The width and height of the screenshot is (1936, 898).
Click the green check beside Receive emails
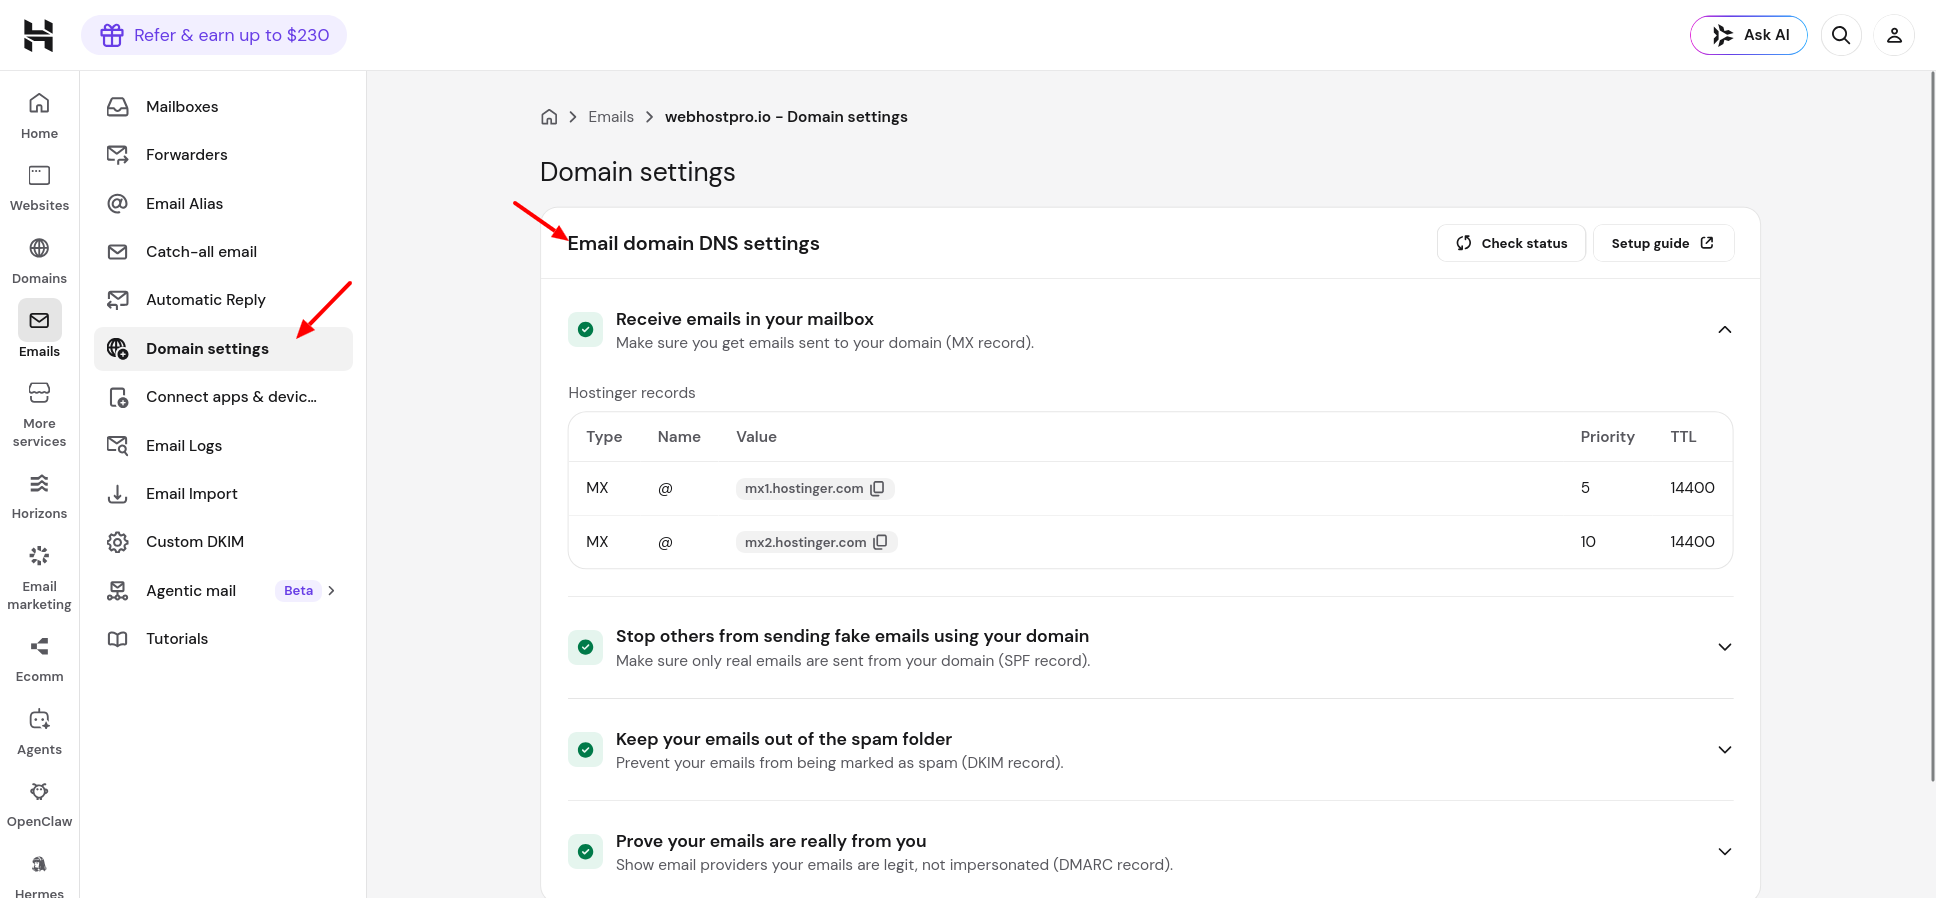point(586,330)
